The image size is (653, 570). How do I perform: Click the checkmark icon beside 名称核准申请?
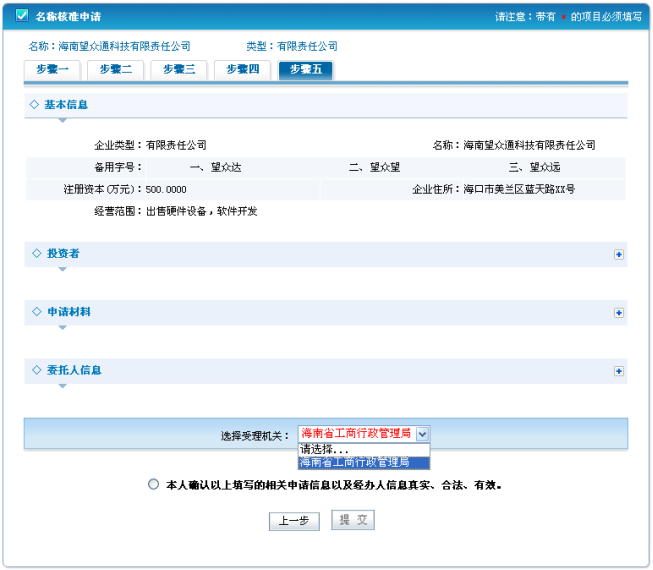(x=22, y=16)
